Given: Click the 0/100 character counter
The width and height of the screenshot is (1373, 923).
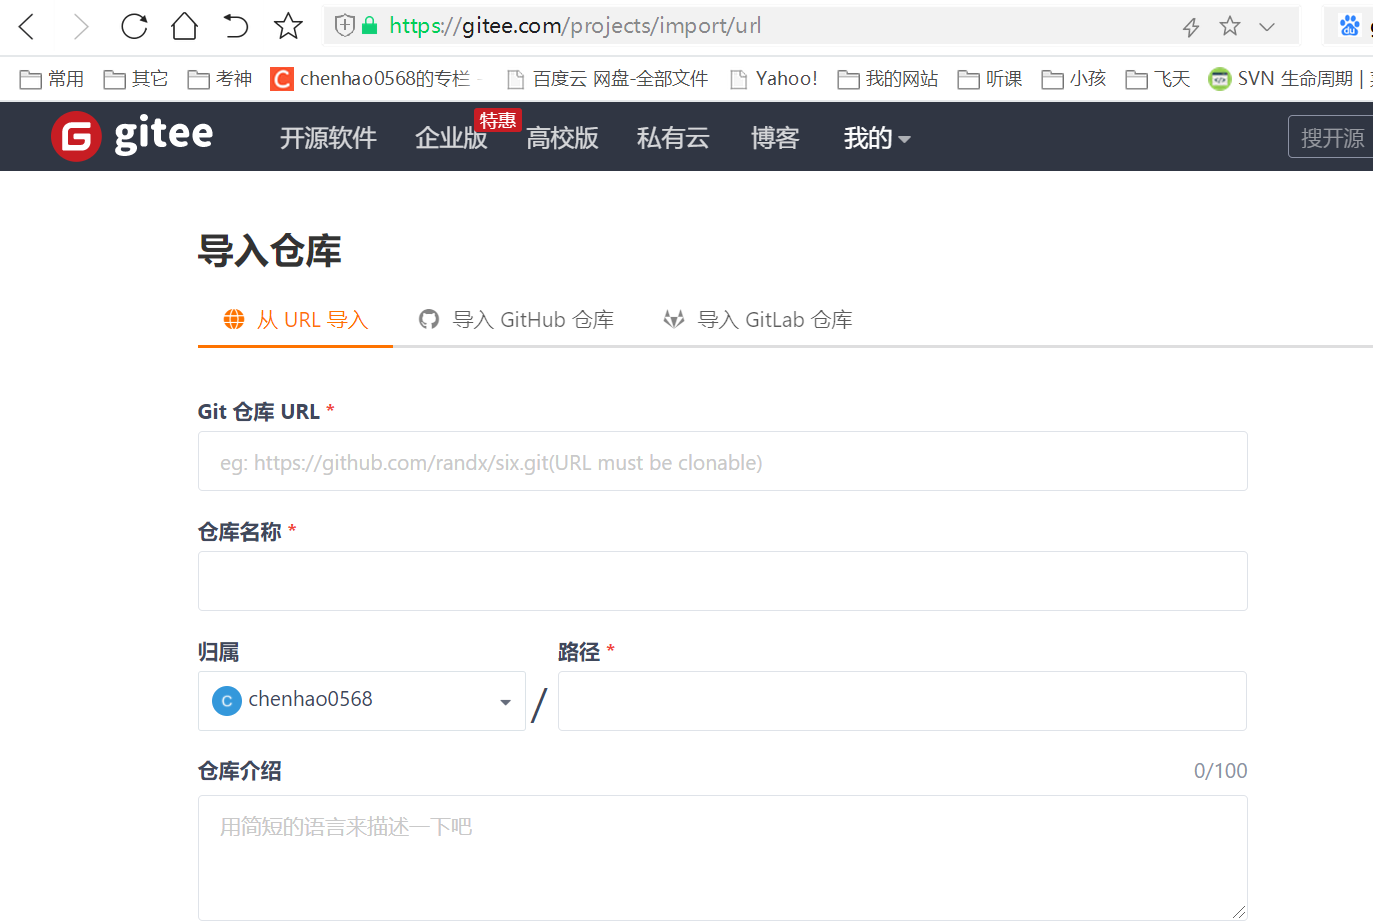Looking at the screenshot, I should [1221, 771].
